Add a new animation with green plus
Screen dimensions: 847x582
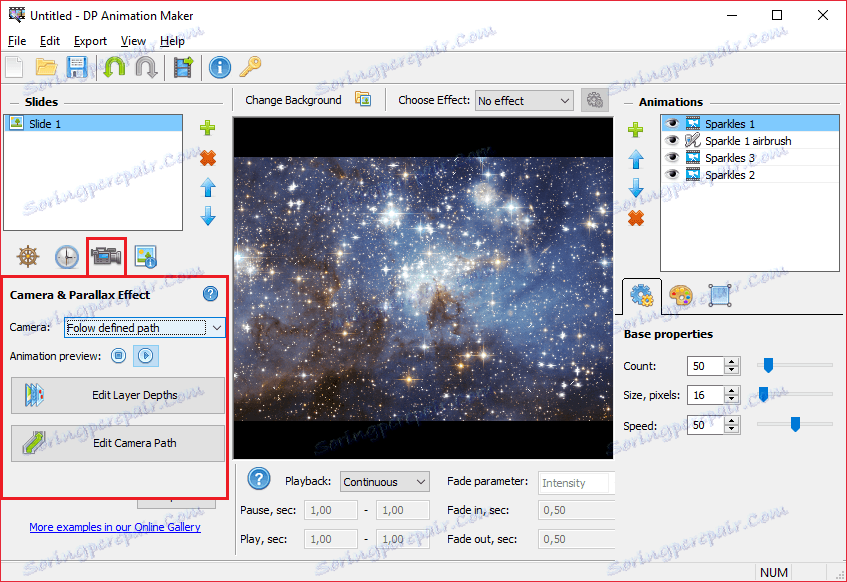tap(636, 130)
